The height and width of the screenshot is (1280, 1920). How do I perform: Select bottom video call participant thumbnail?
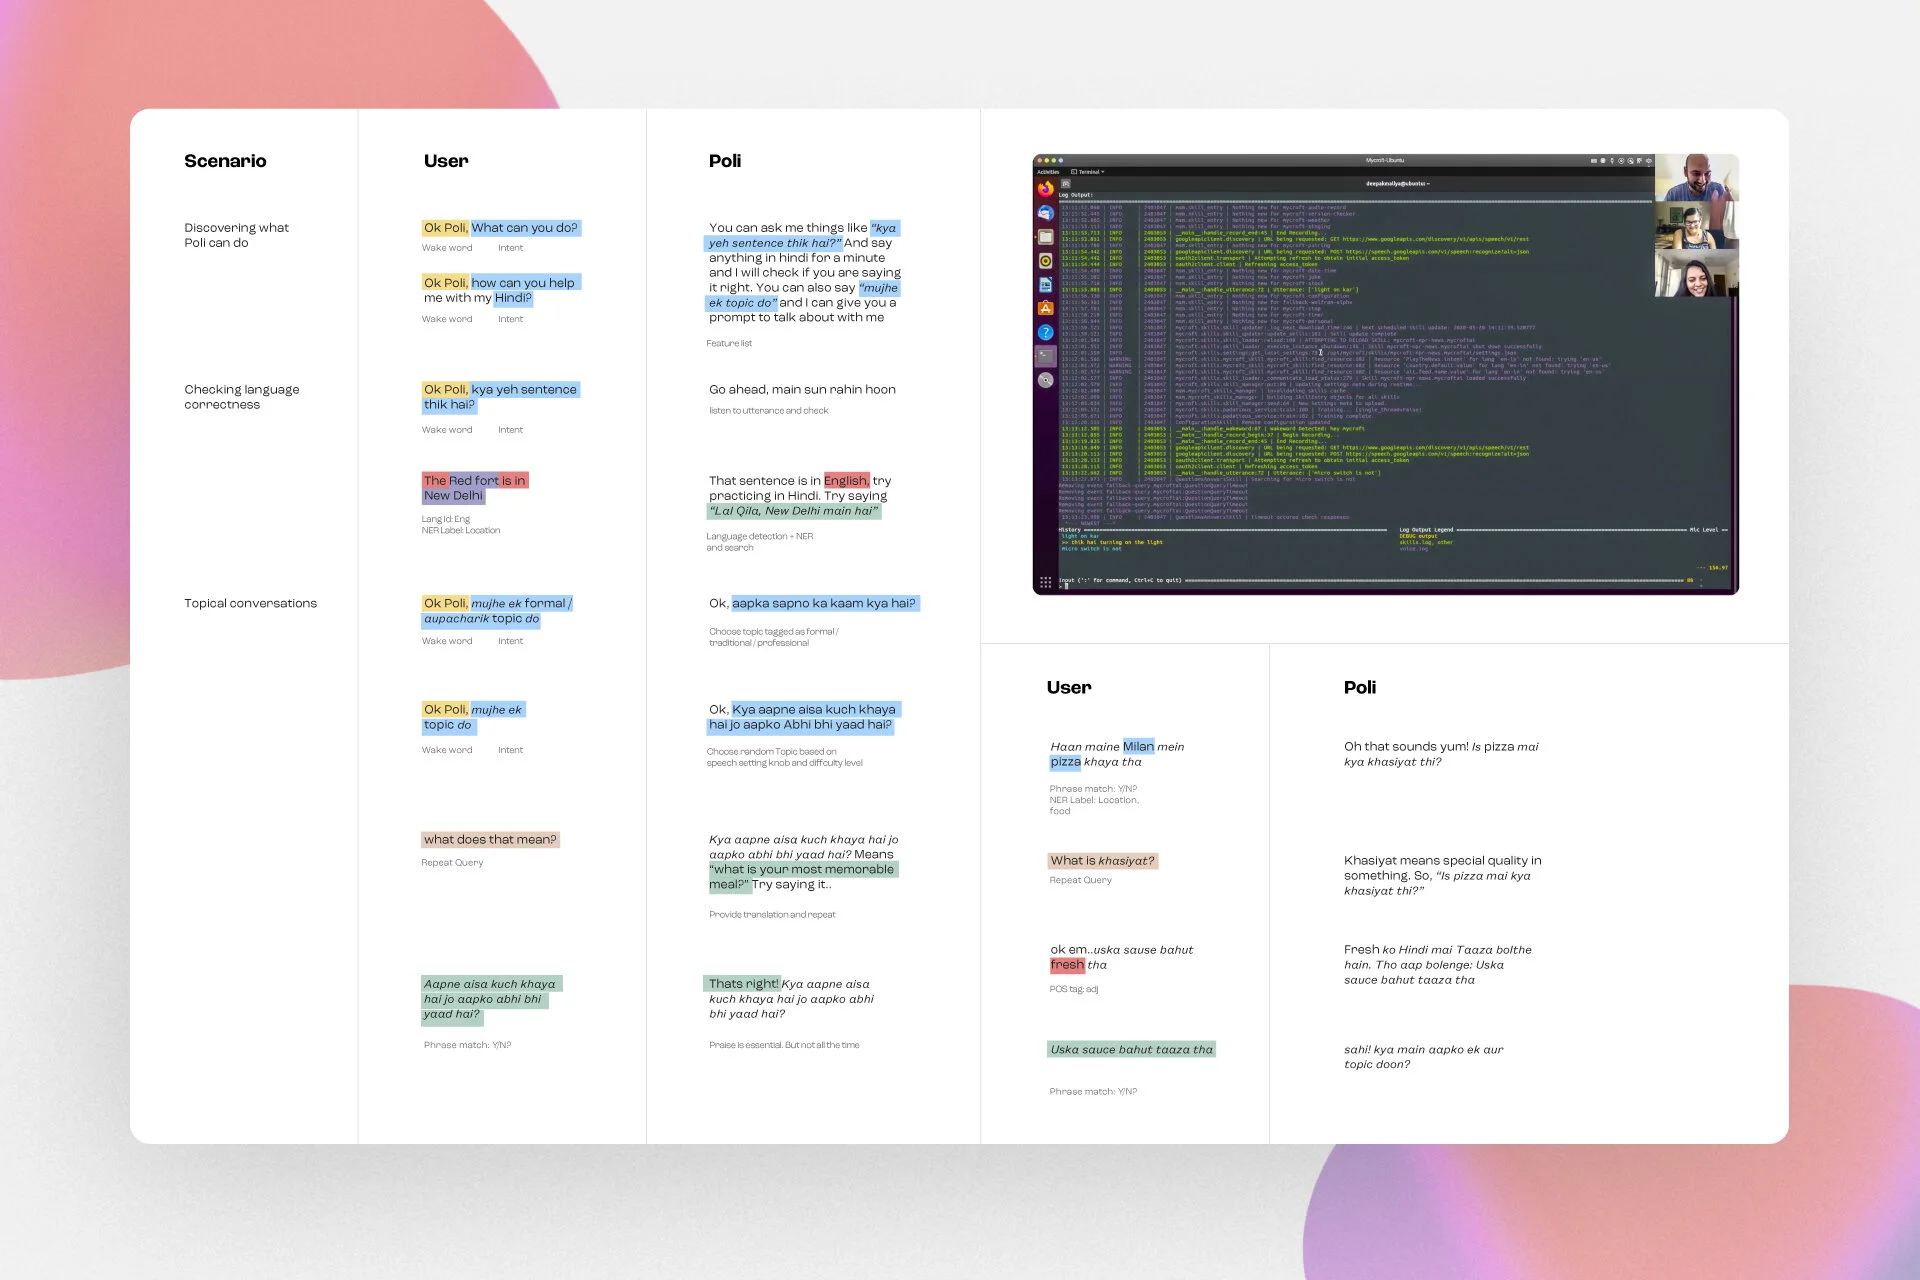pos(1696,274)
